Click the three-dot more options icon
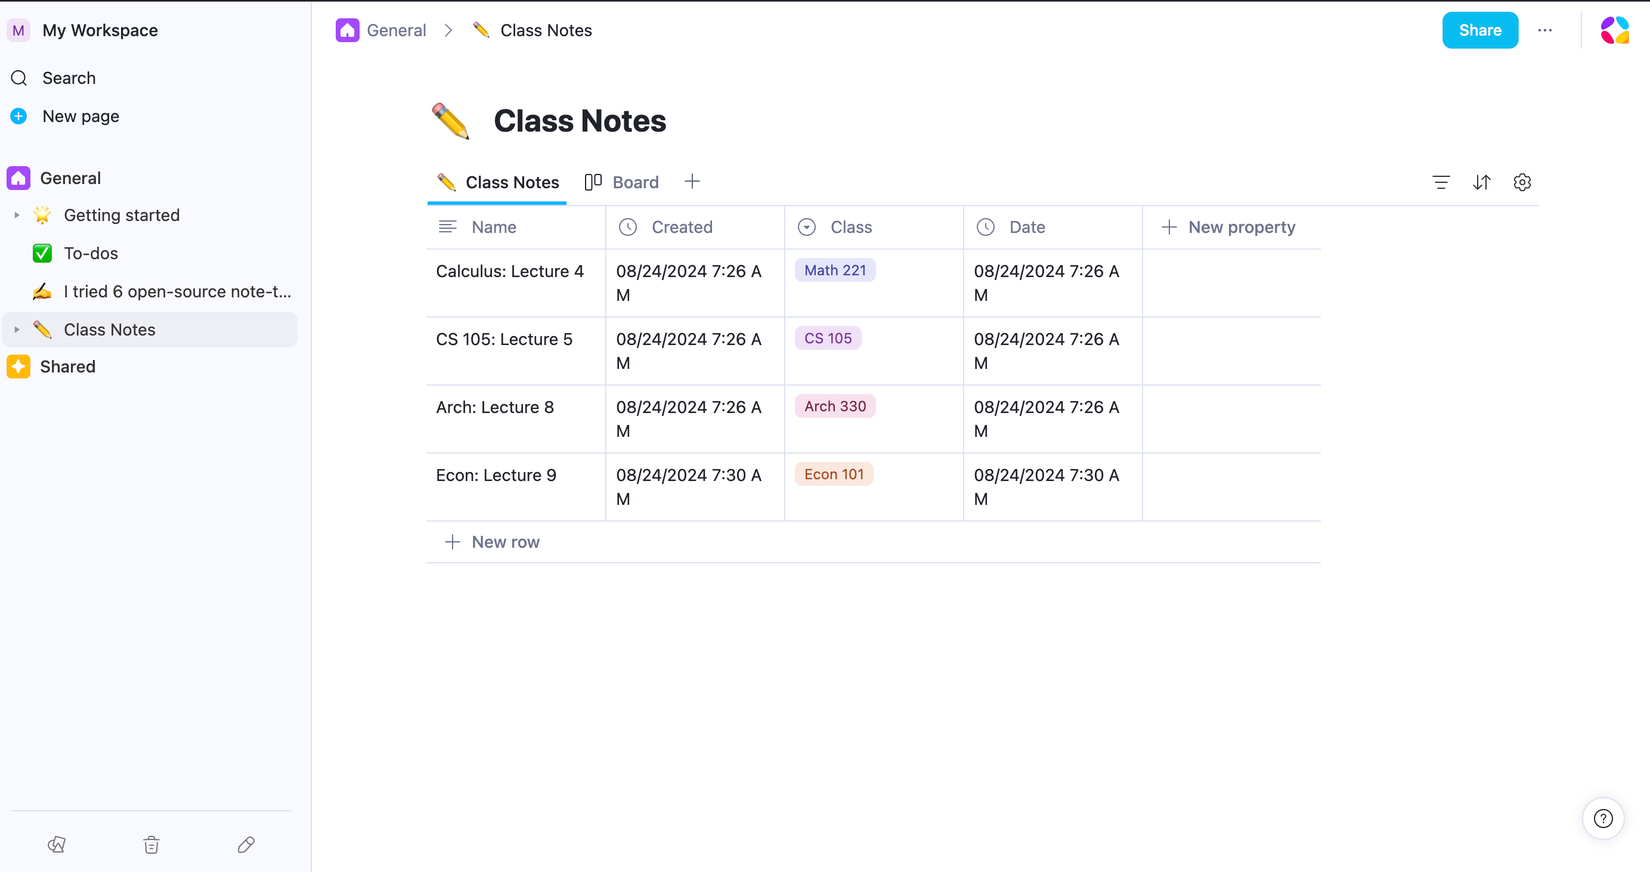This screenshot has width=1650, height=872. click(x=1545, y=30)
